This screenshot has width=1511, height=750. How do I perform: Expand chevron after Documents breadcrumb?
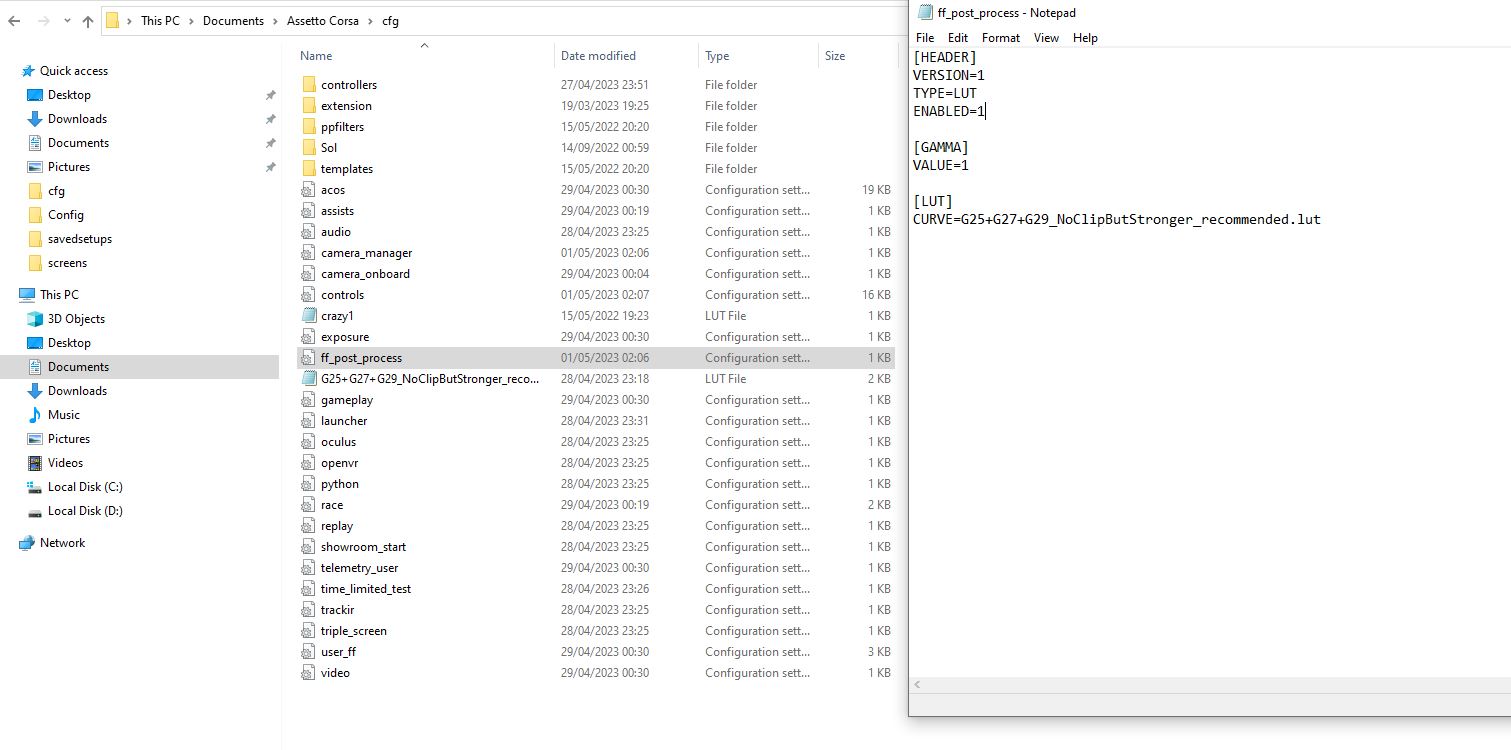tap(275, 21)
